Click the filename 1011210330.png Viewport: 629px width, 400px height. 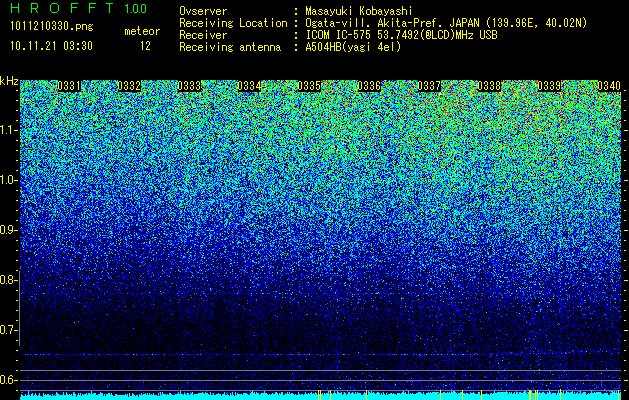[x=52, y=27]
